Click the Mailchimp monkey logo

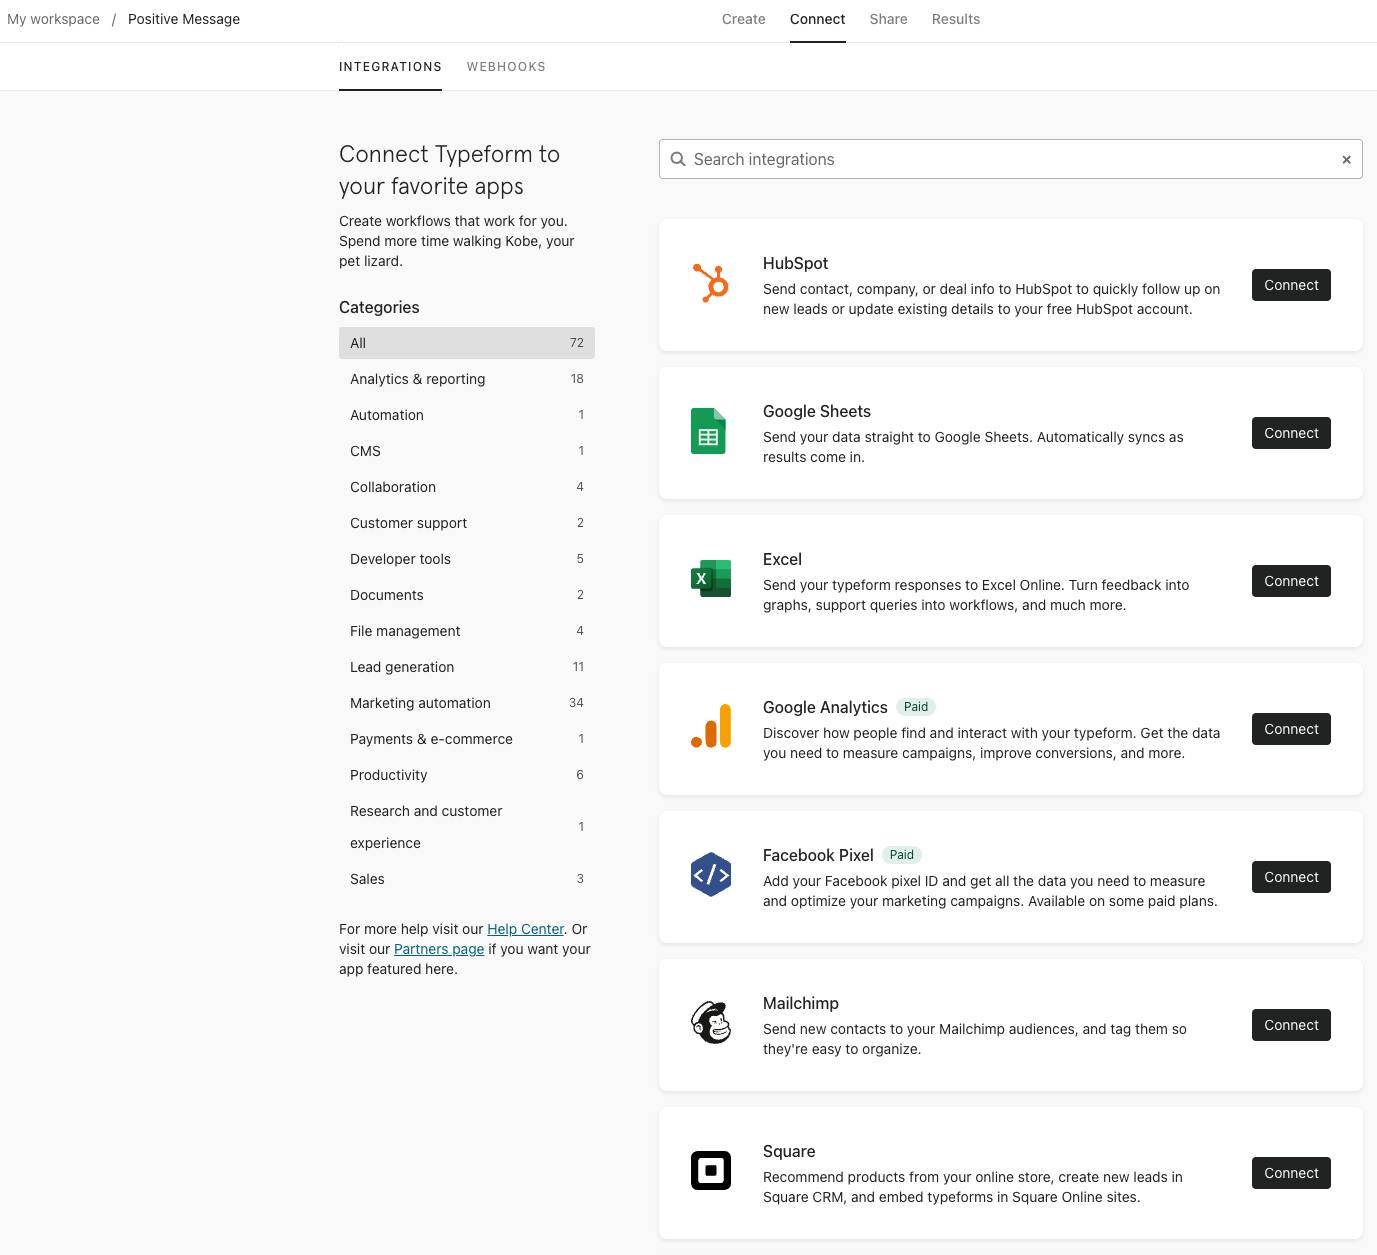pyautogui.click(x=711, y=1023)
